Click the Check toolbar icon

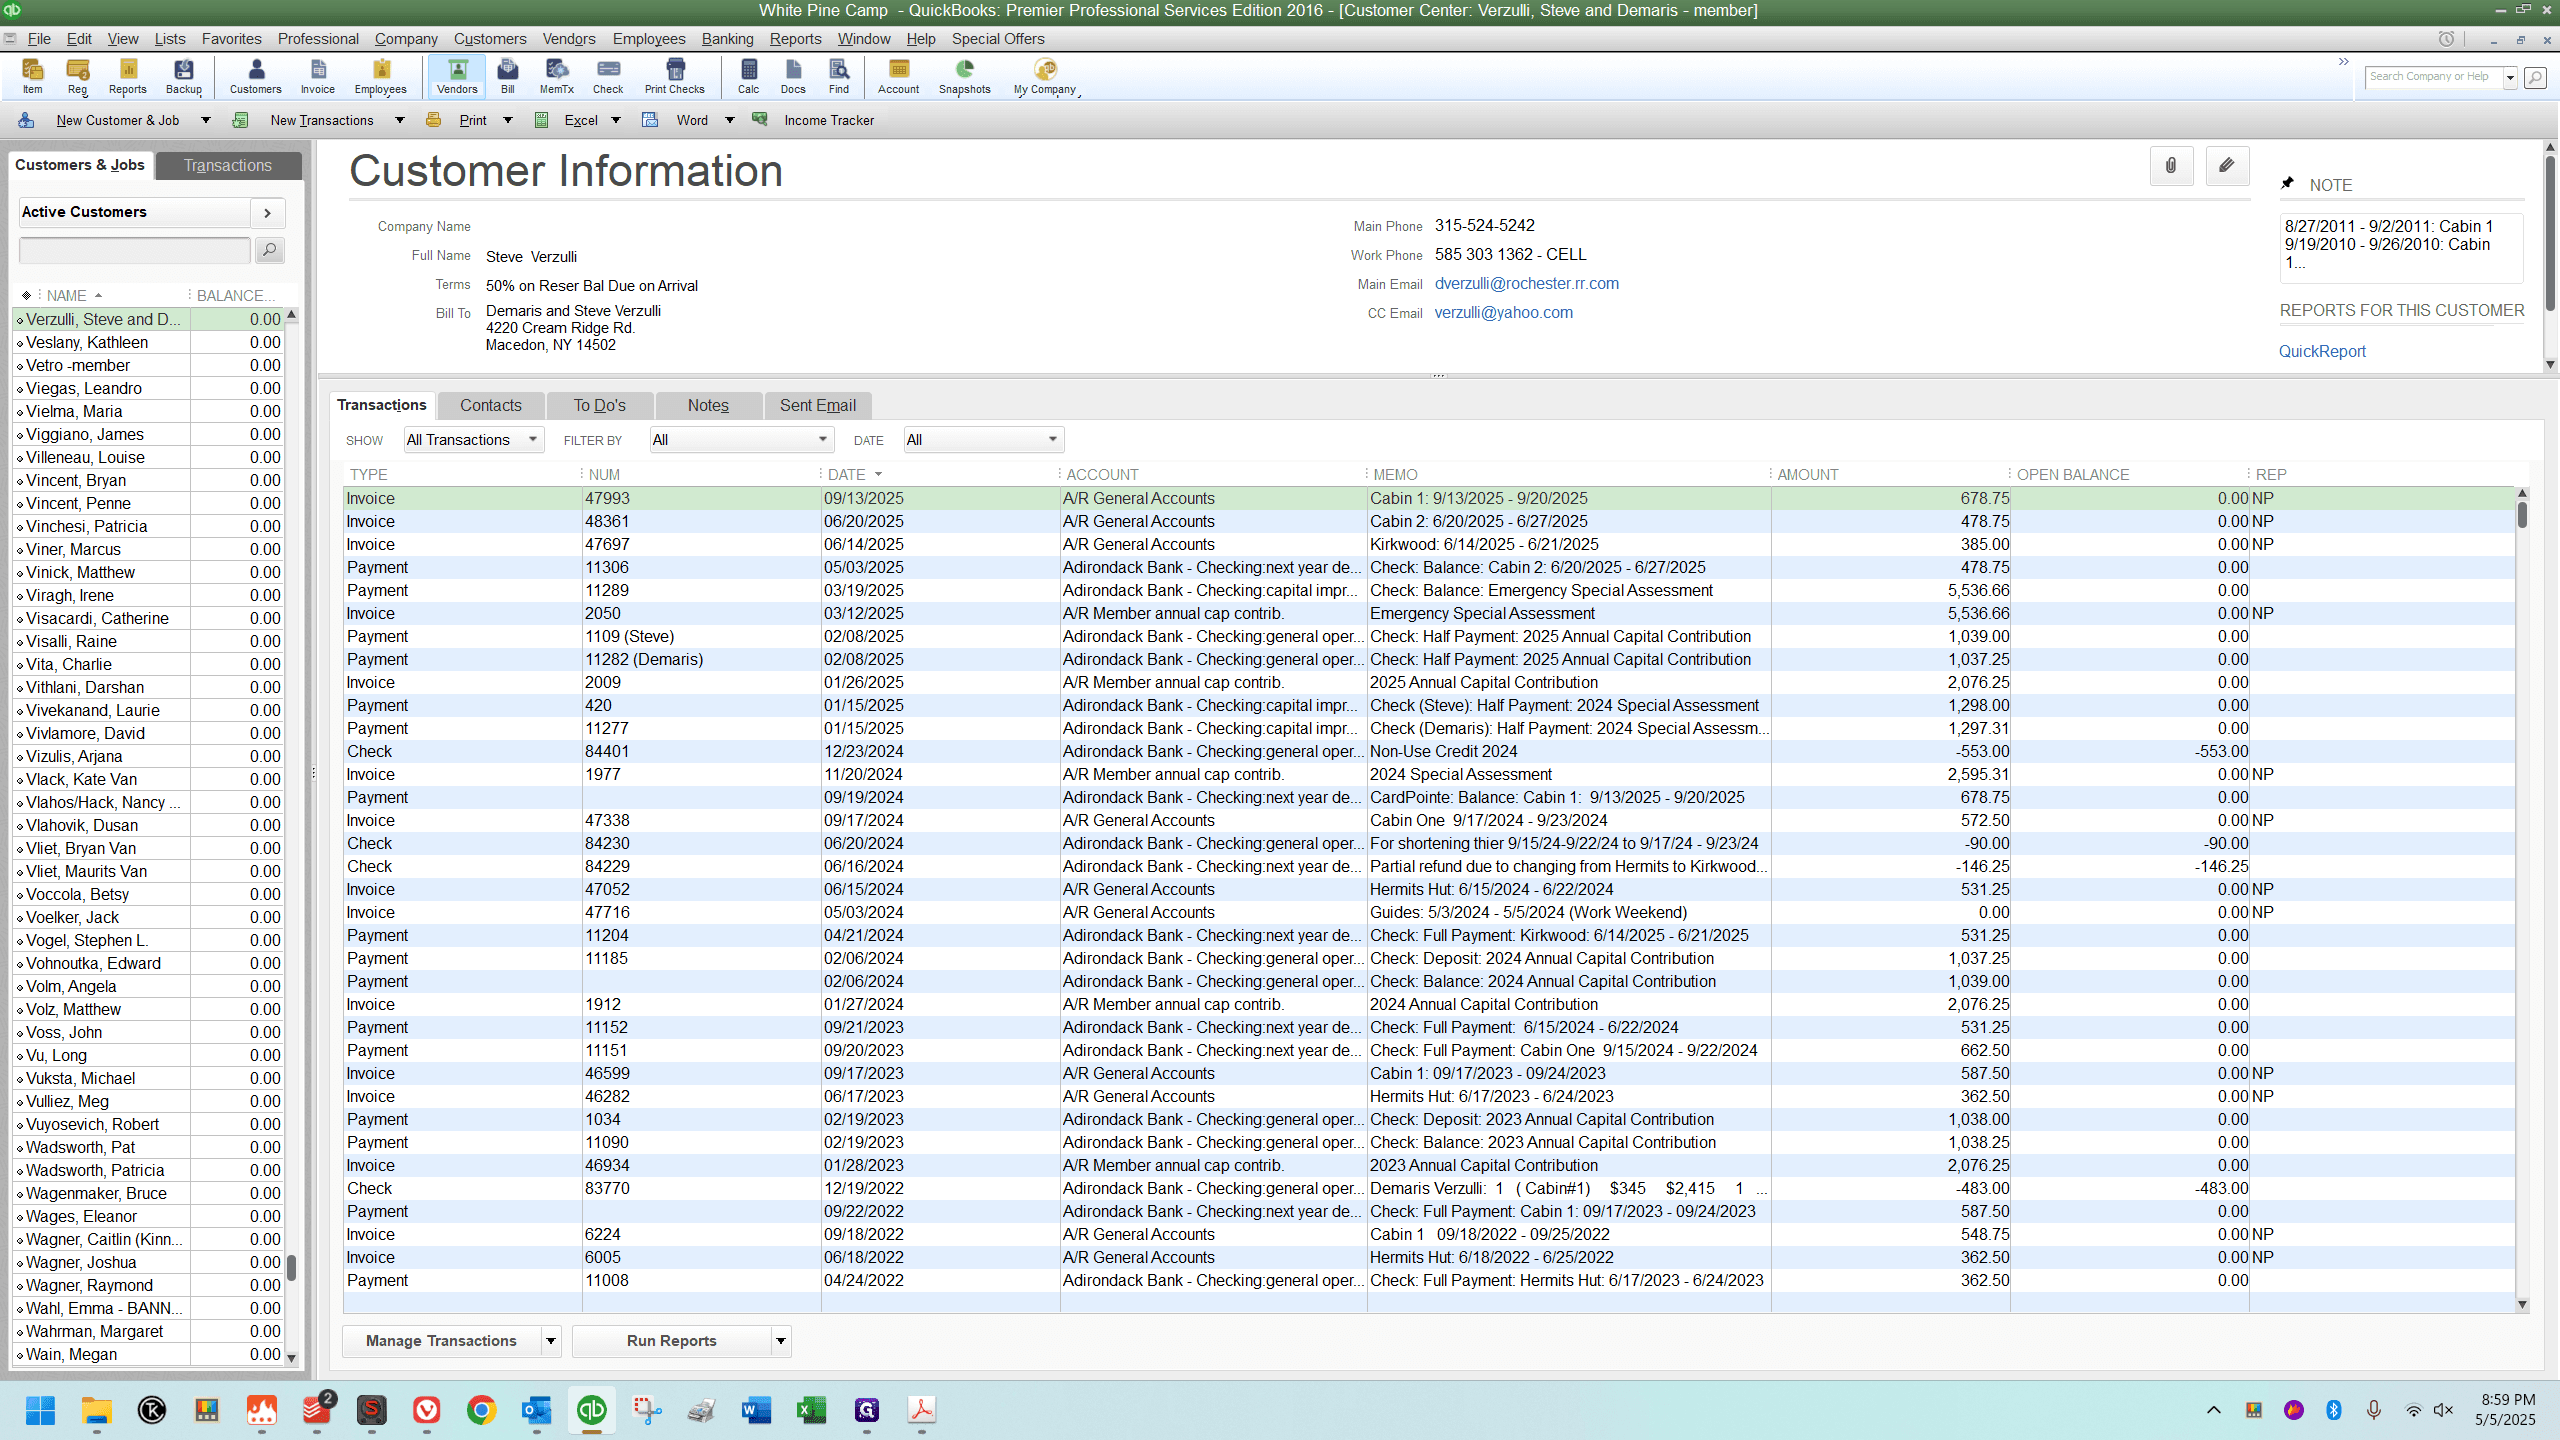click(607, 77)
